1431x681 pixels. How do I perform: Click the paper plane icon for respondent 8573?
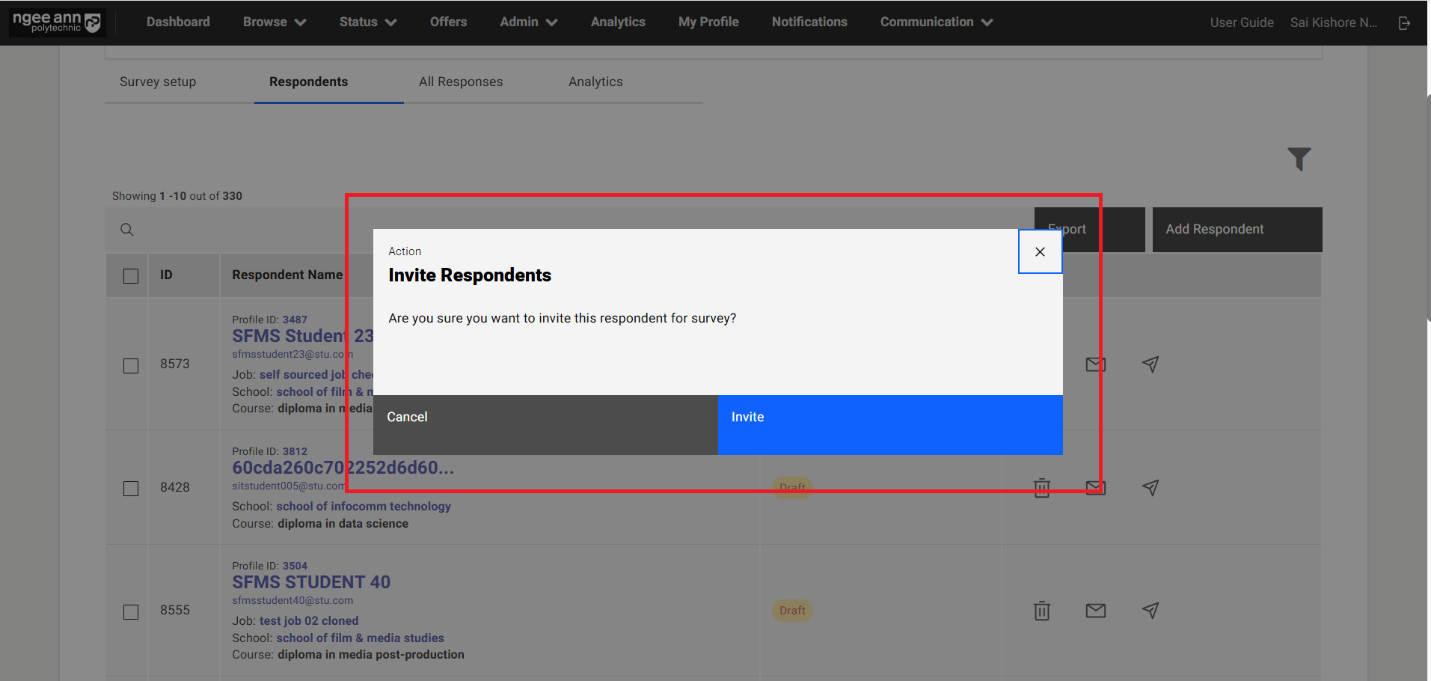point(1150,365)
